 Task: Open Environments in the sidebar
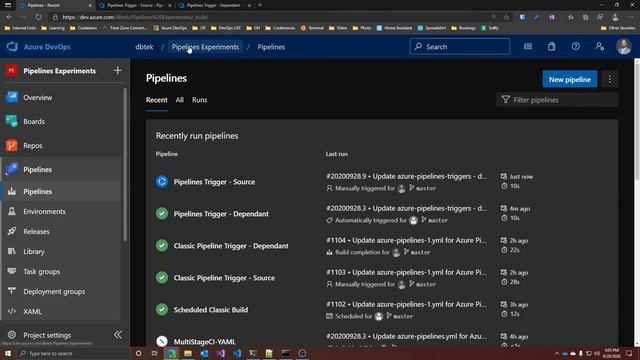click(44, 211)
